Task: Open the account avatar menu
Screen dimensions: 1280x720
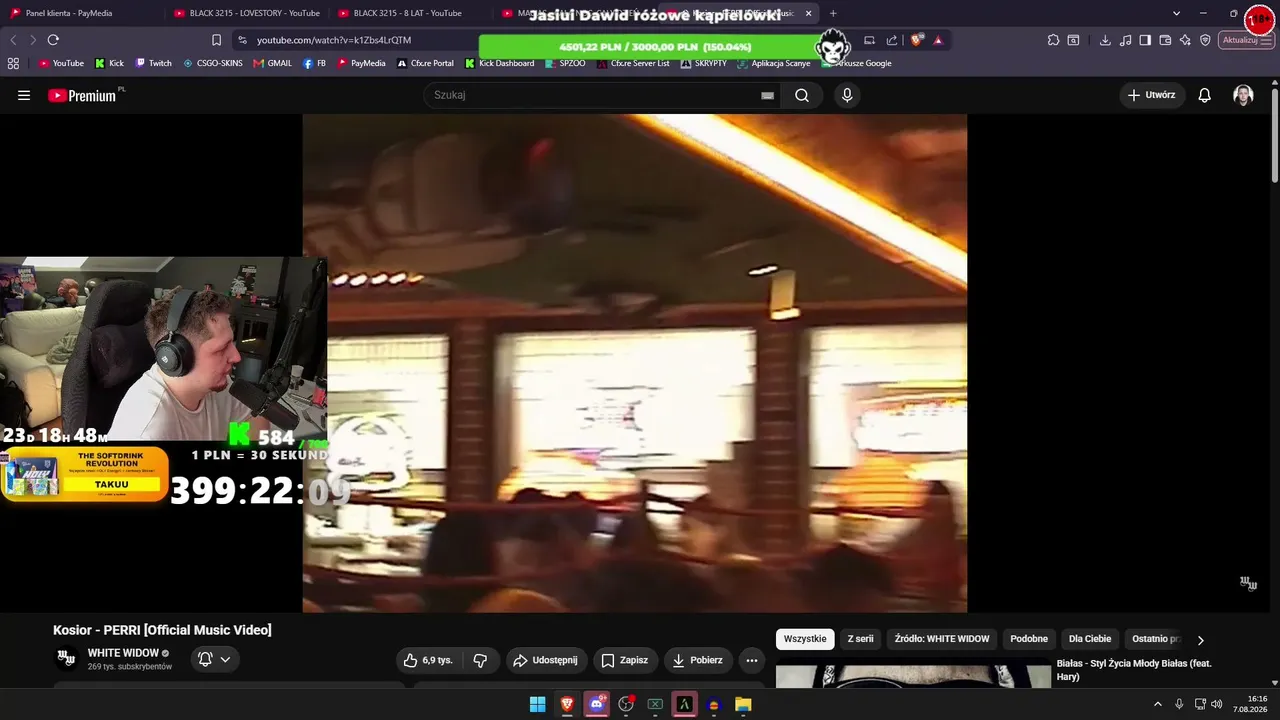Action: tap(1243, 95)
